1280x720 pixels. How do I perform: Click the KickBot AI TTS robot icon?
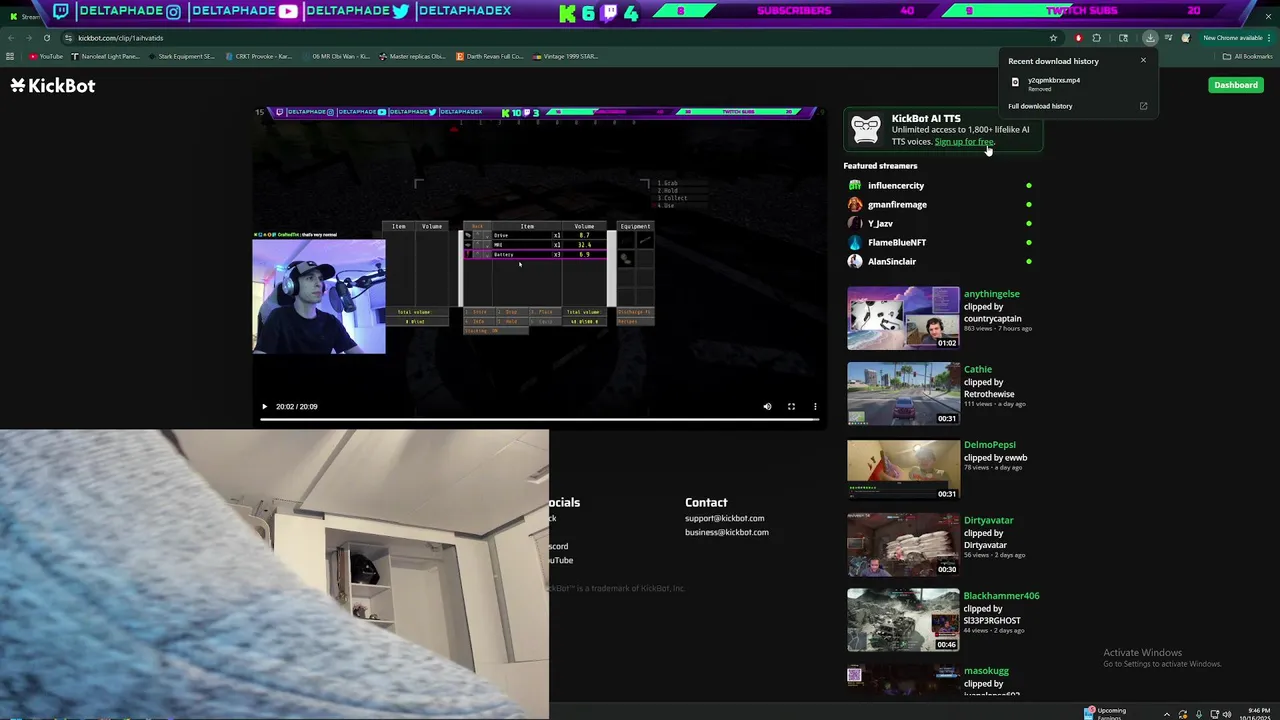click(866, 130)
